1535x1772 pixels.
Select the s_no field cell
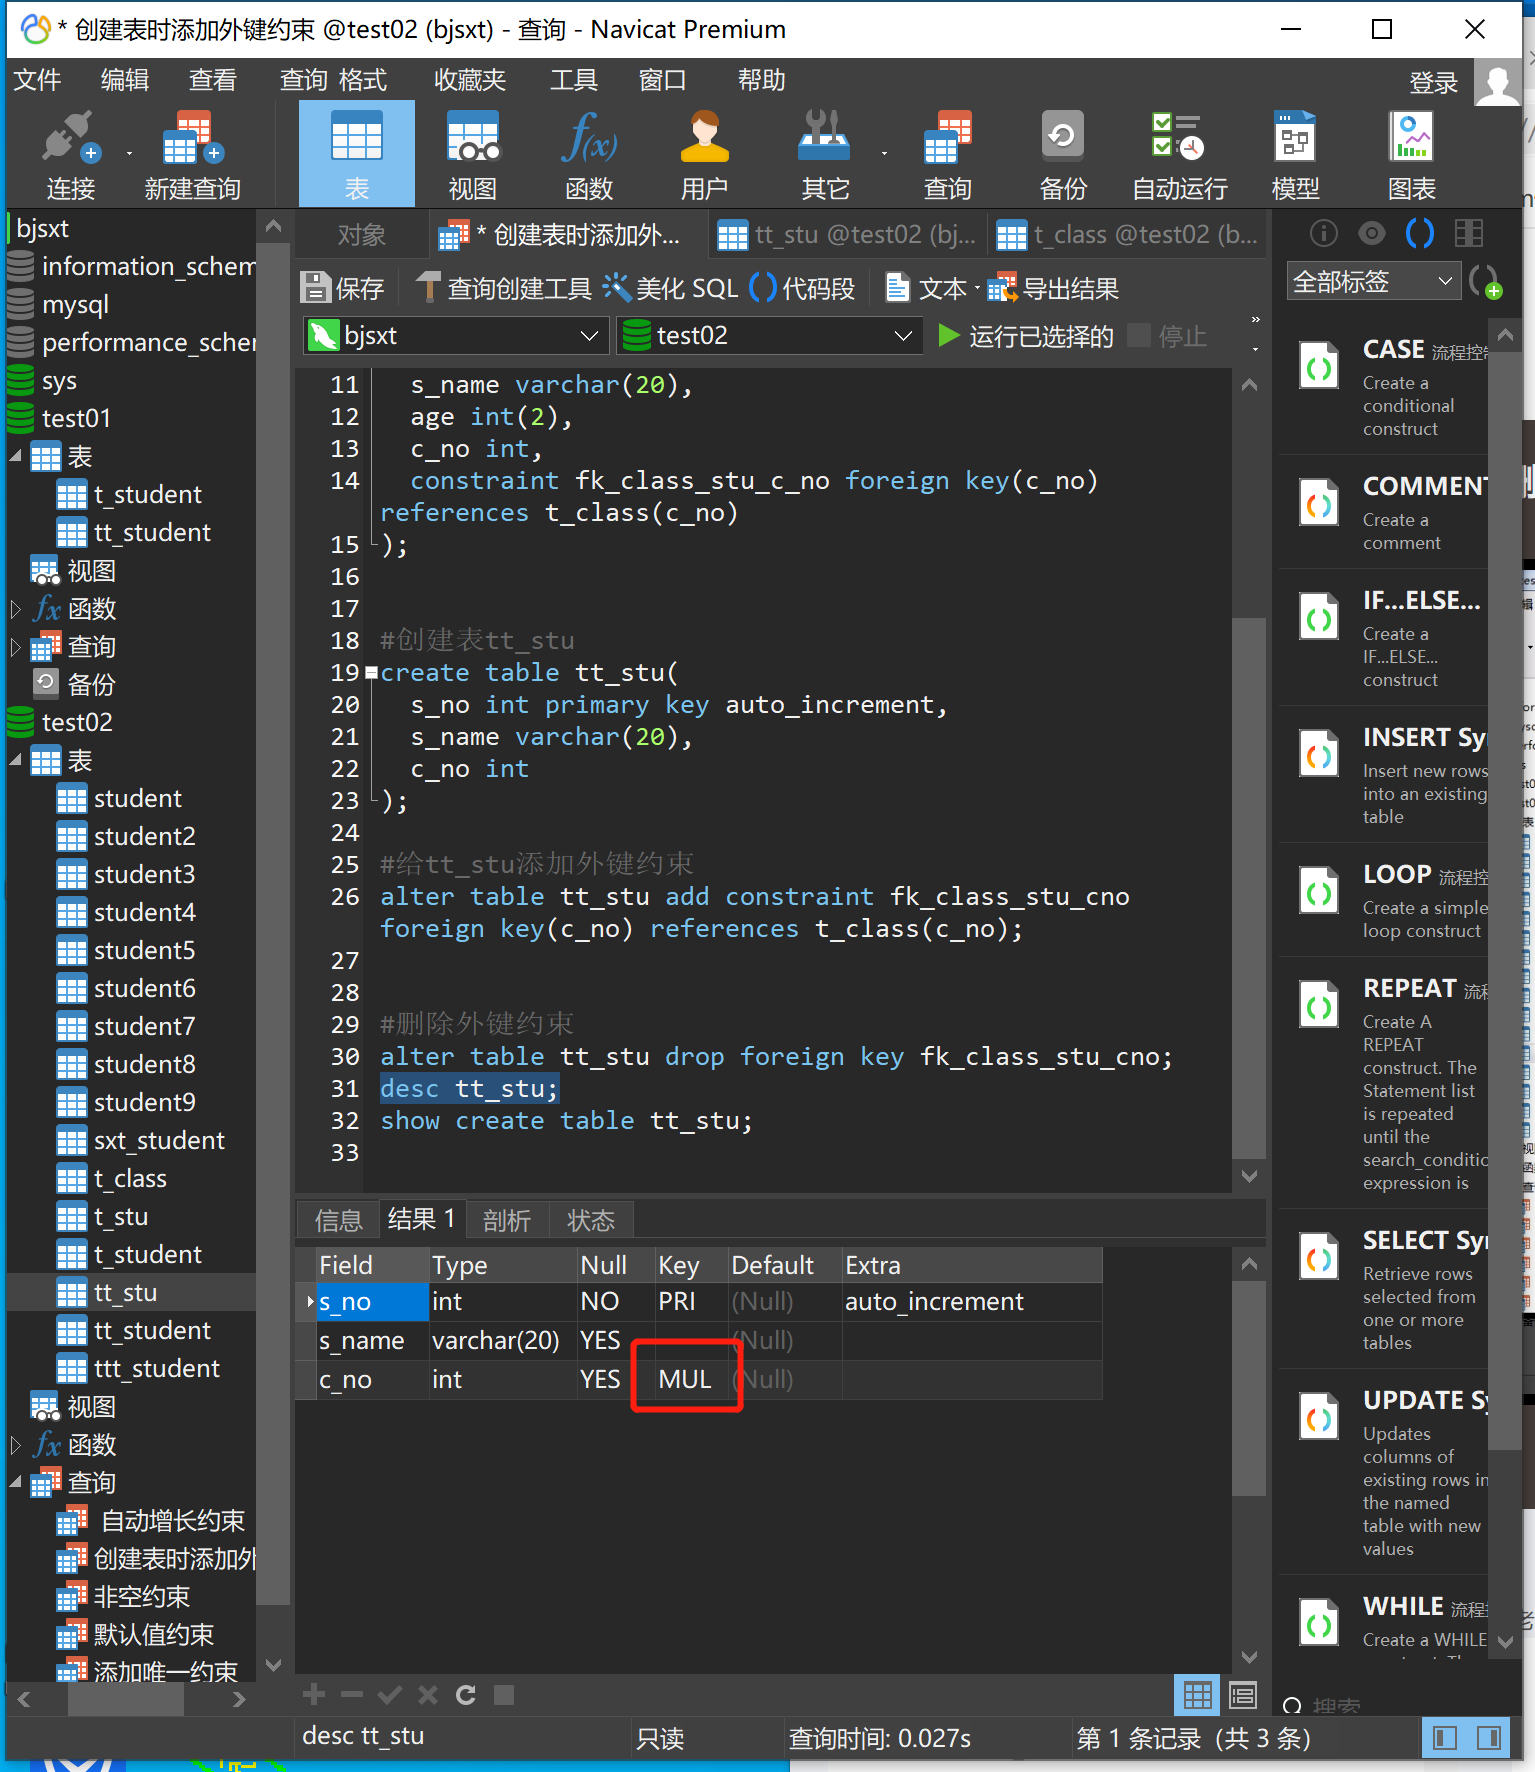coord(372,1301)
